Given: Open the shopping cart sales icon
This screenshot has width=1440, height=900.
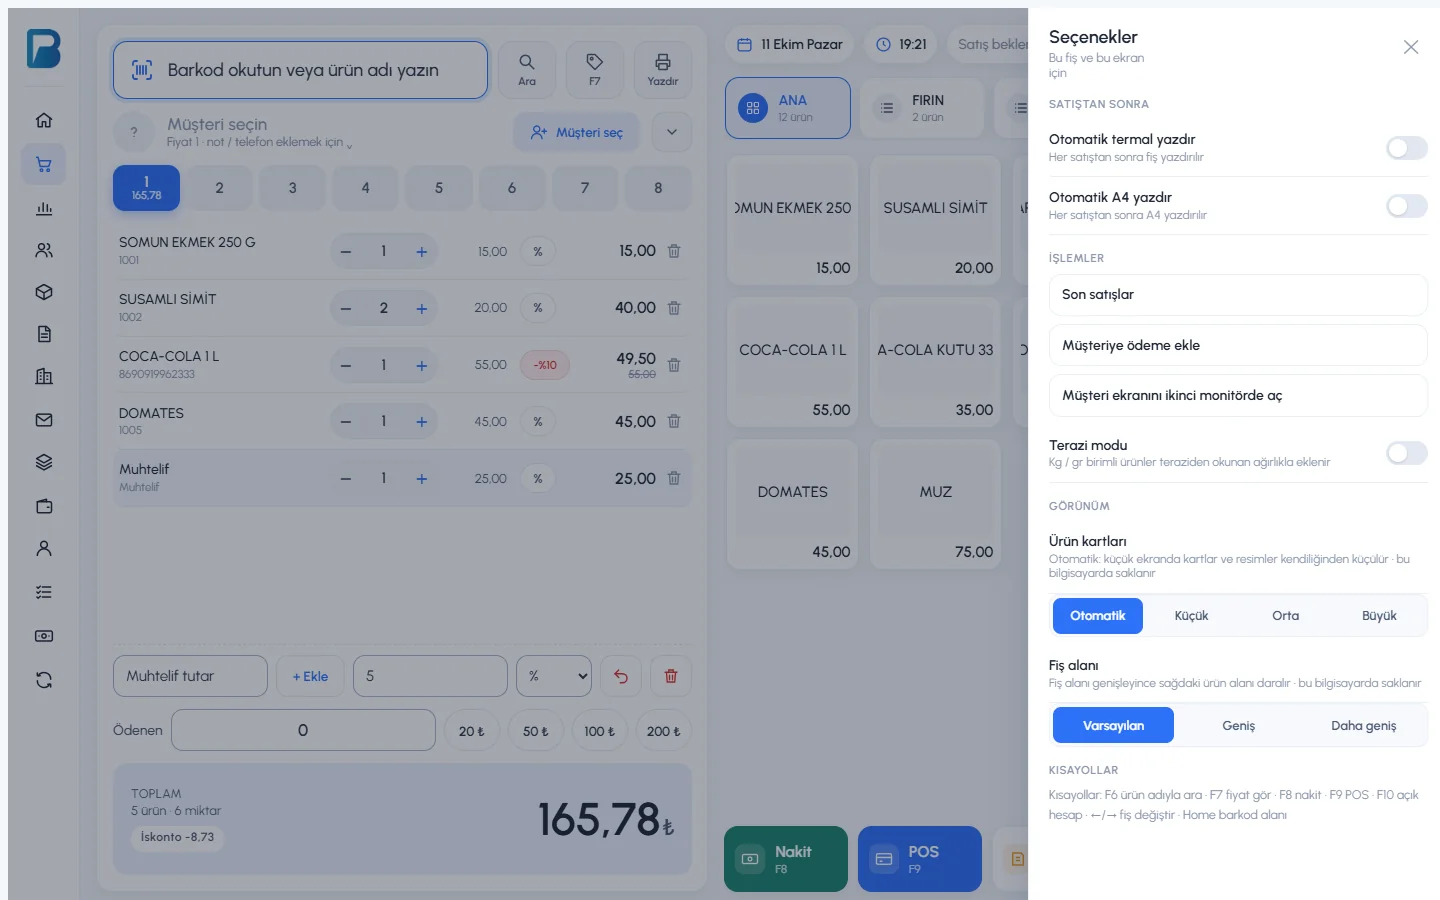Looking at the screenshot, I should (44, 165).
